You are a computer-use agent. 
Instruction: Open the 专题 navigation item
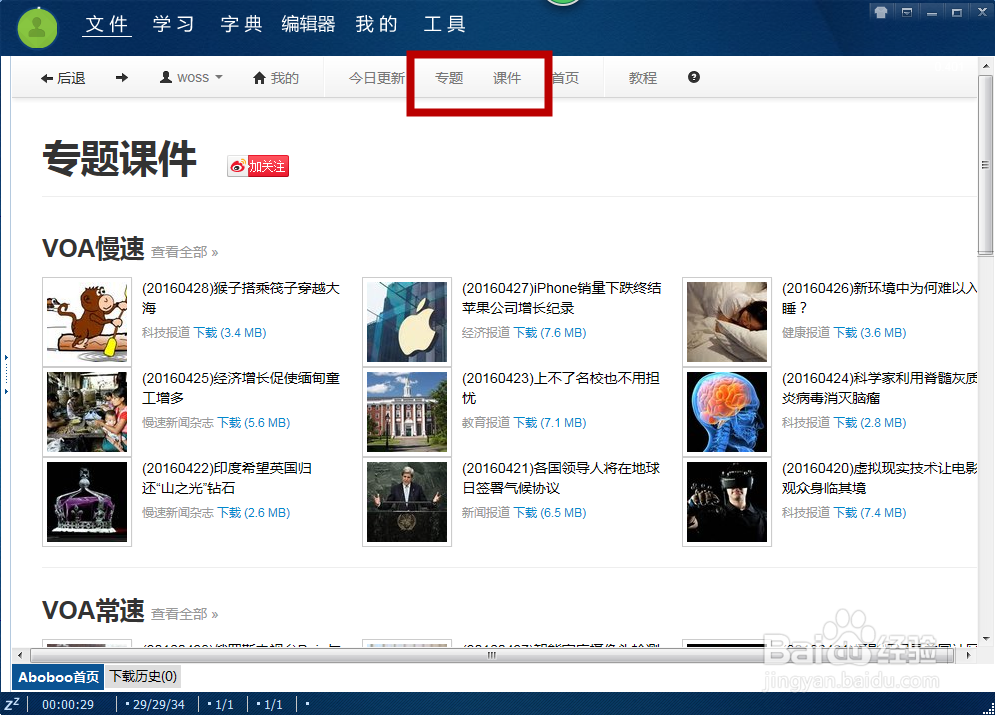449,78
